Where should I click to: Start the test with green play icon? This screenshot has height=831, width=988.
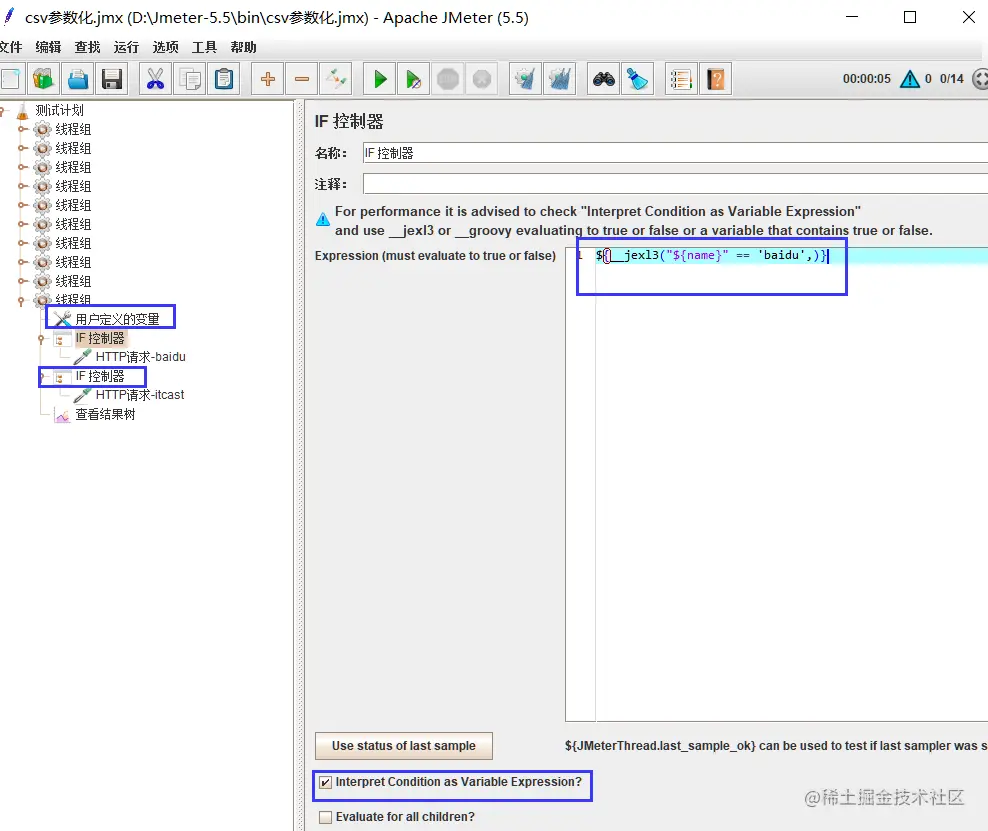point(379,79)
